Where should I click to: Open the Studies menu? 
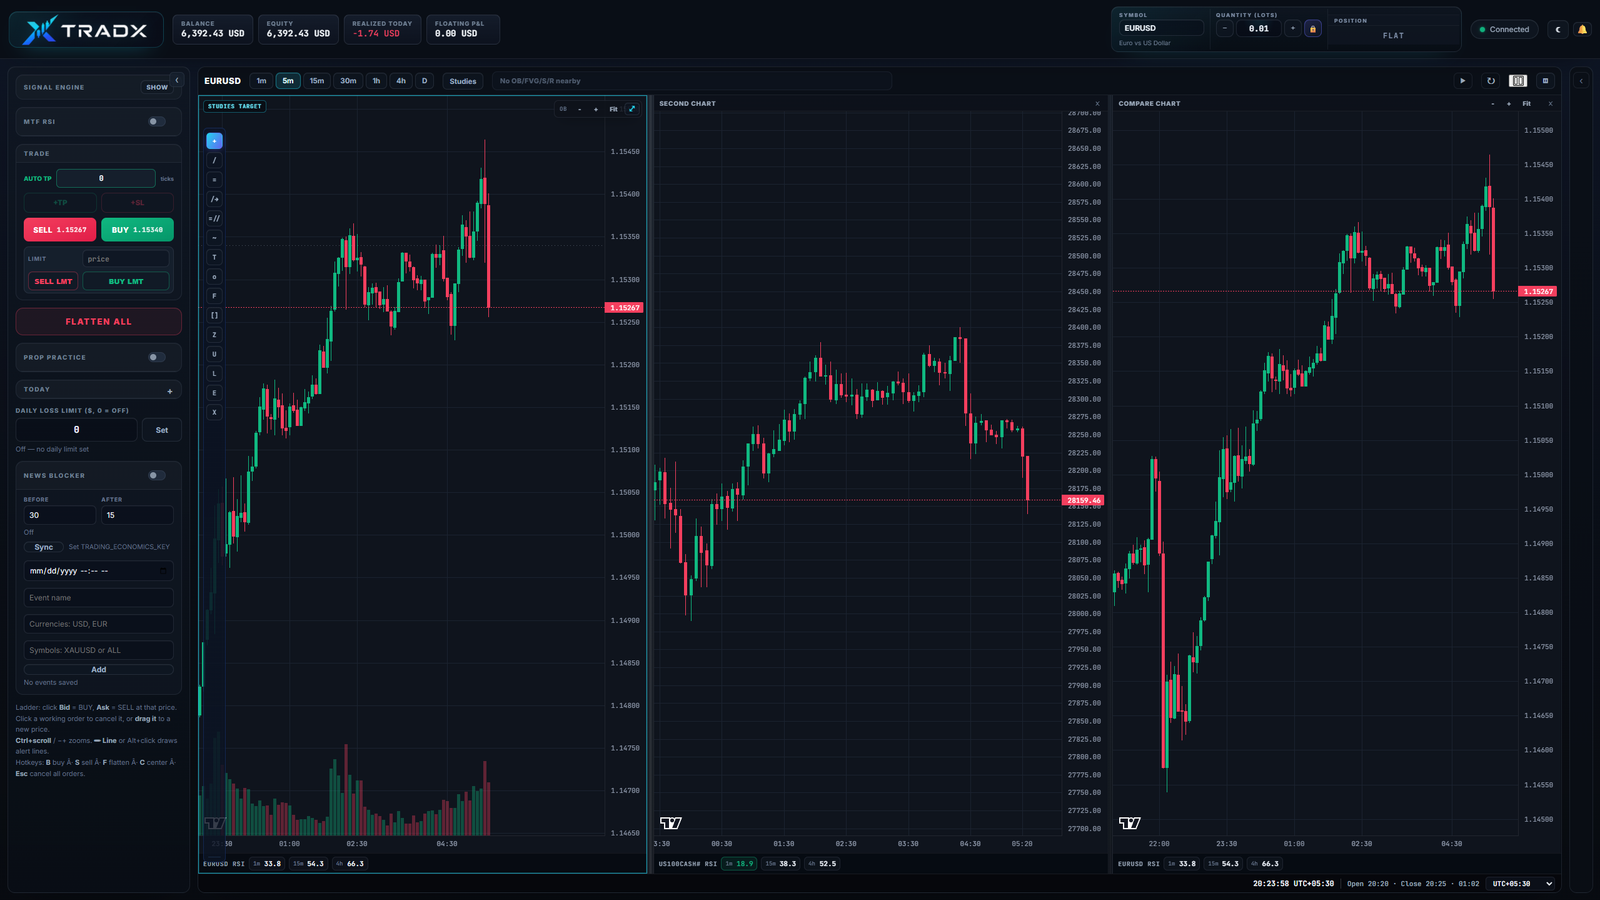point(463,81)
